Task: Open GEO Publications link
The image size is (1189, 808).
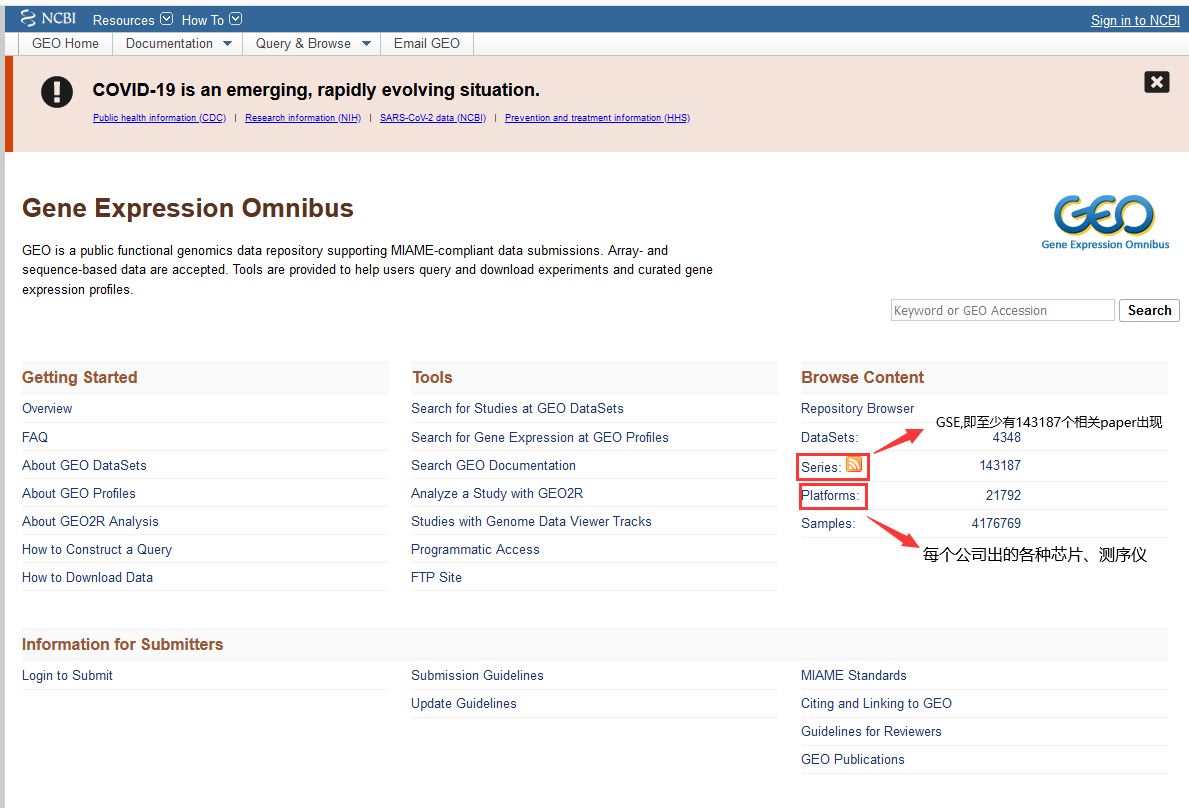Action: 853,759
